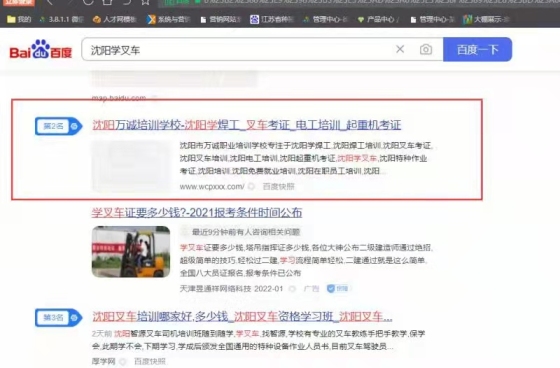Click the browser refresh icon

[x=88, y=2]
